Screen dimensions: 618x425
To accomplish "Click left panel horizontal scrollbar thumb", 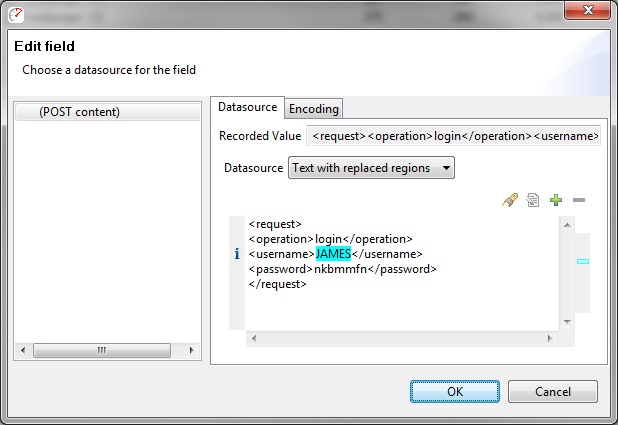I will [102, 350].
